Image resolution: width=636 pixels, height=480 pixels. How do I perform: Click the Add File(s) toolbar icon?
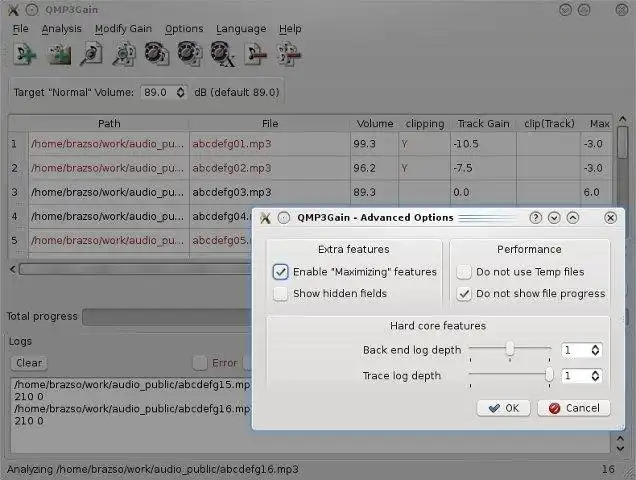point(25,54)
